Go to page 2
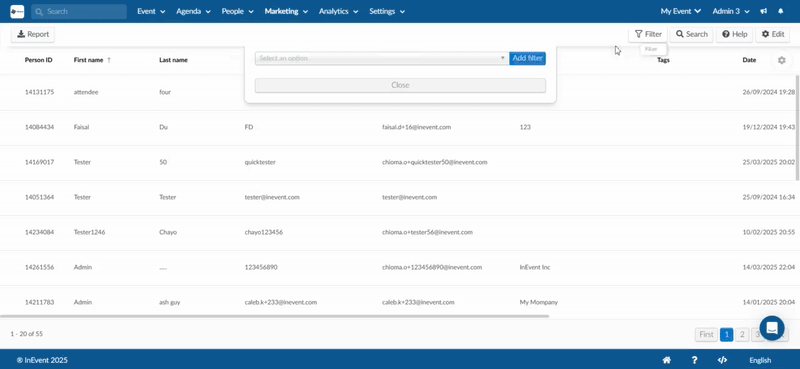800x369 pixels. pyautogui.click(x=742, y=334)
